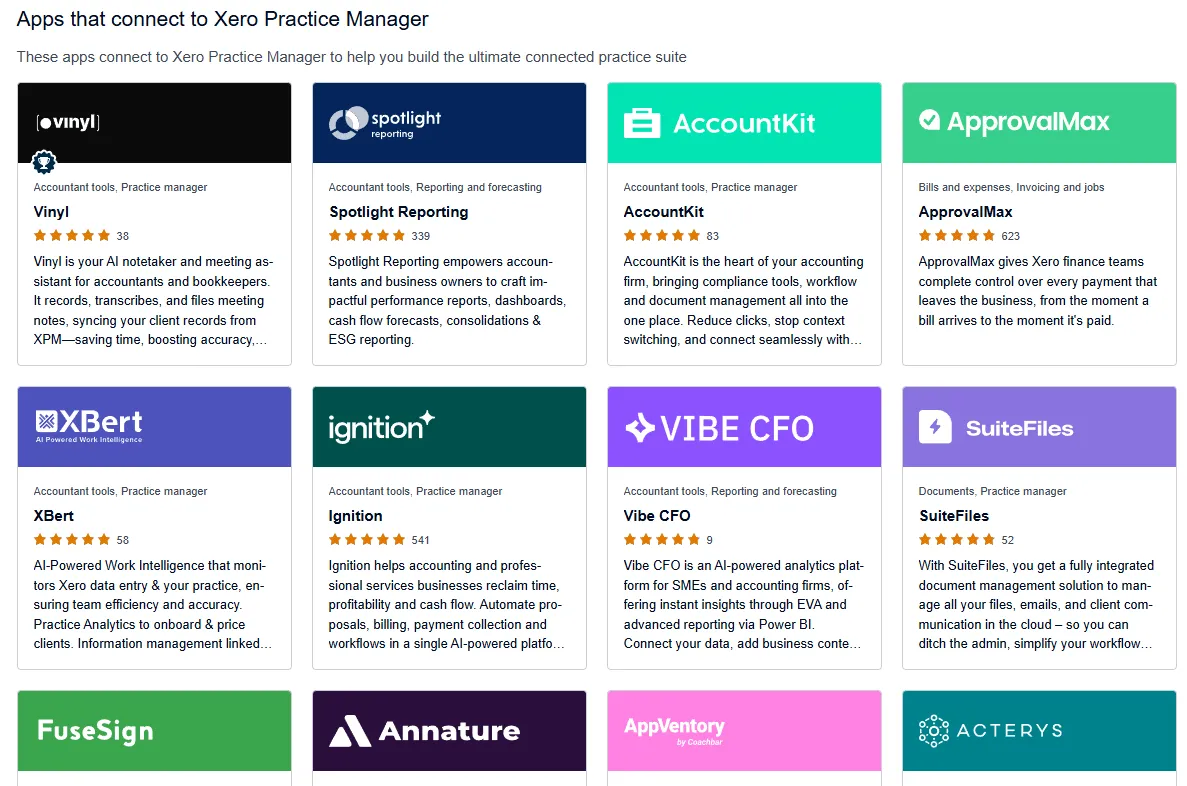Click the XBert app title
This screenshot has height=786, width=1187.
[x=54, y=516]
